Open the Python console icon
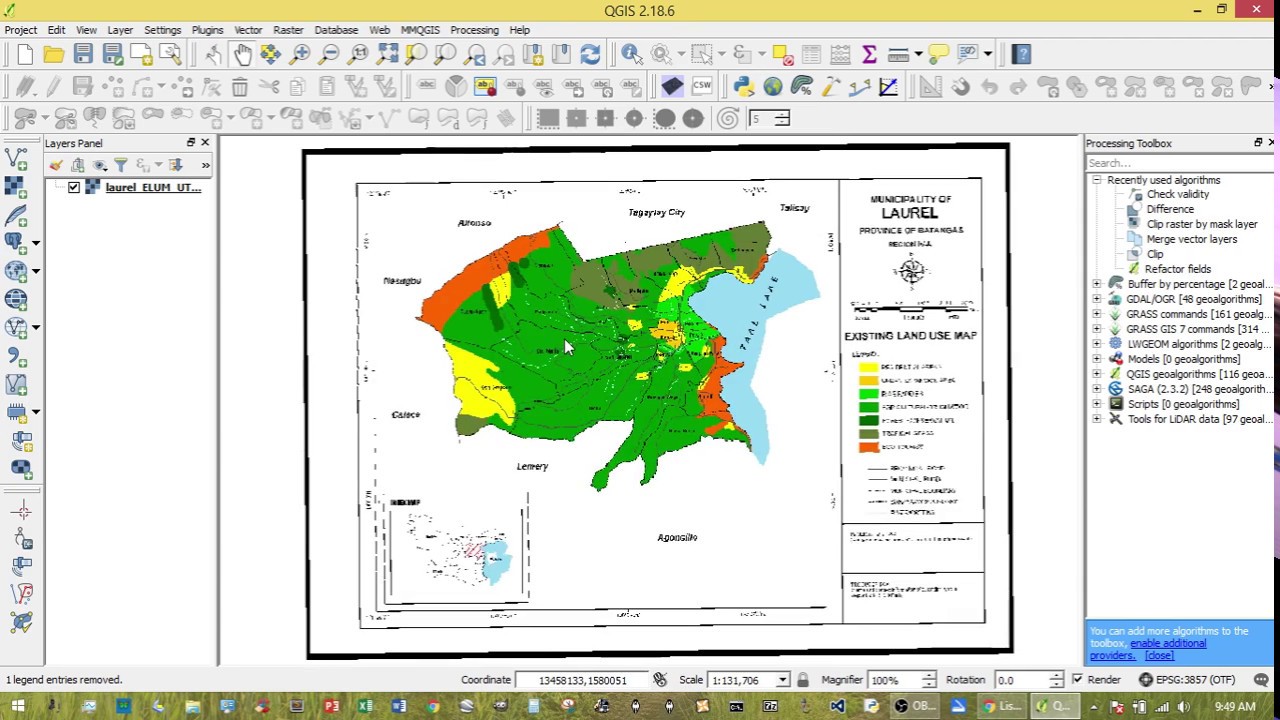Screen dimensions: 1280x720 [743, 87]
